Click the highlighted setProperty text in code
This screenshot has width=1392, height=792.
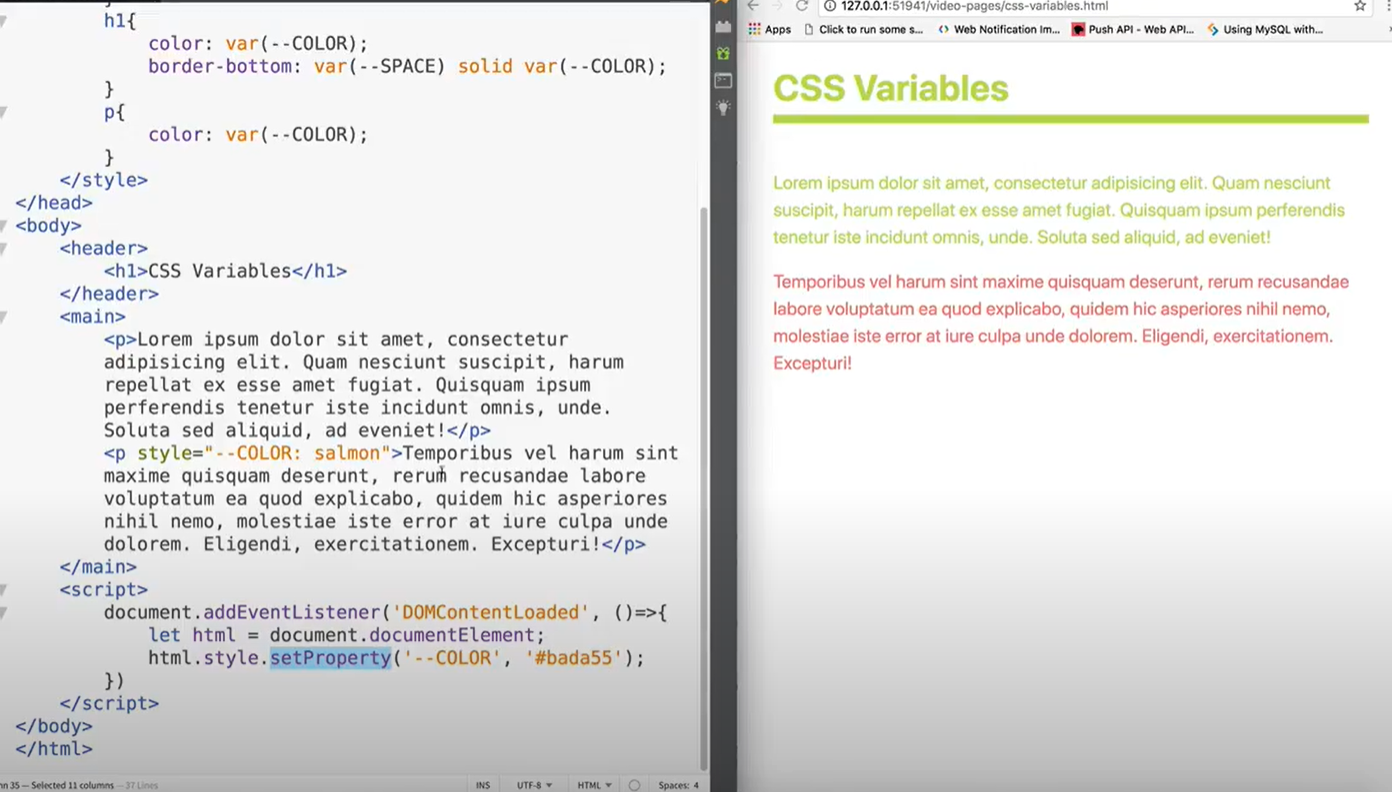point(330,658)
